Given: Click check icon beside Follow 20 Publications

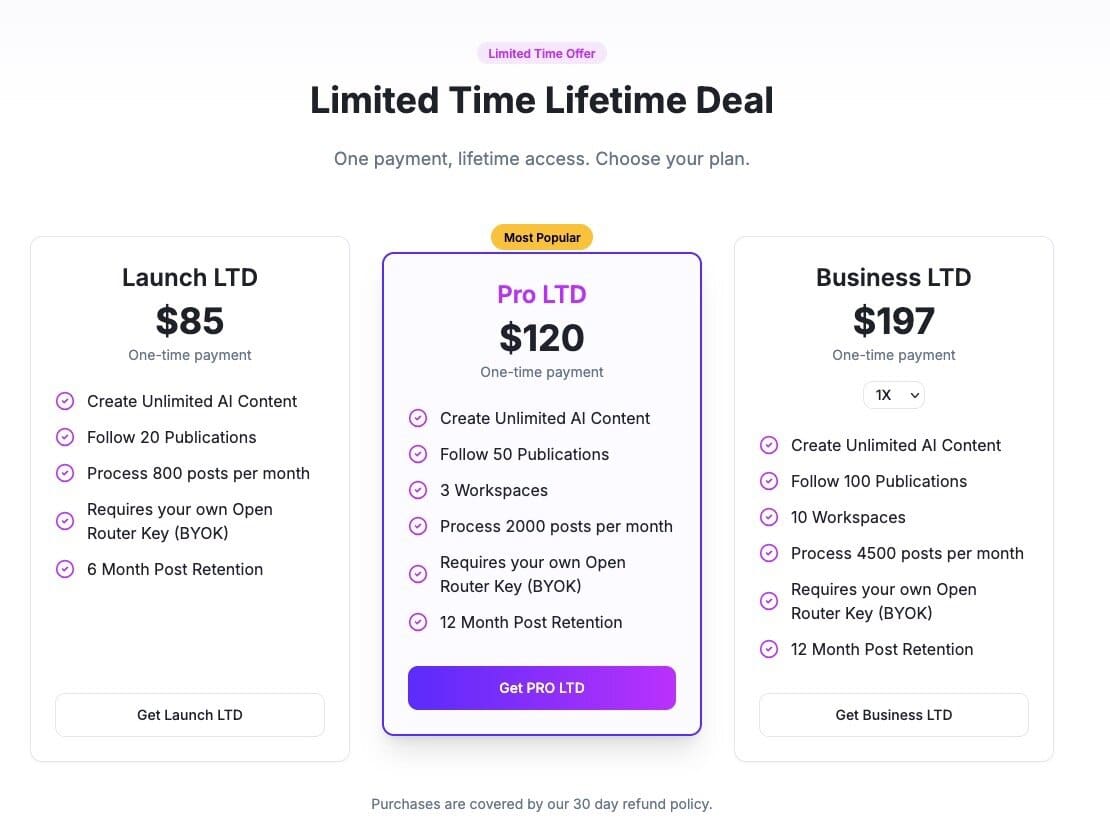Looking at the screenshot, I should [x=65, y=437].
